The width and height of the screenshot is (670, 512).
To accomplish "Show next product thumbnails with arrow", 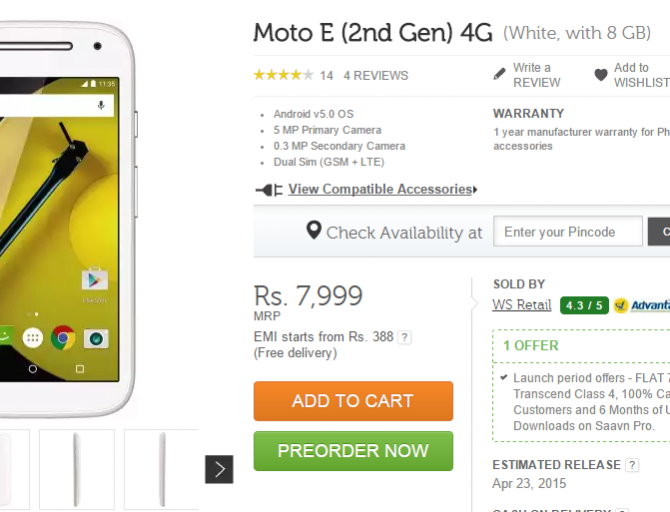I will coord(219,468).
